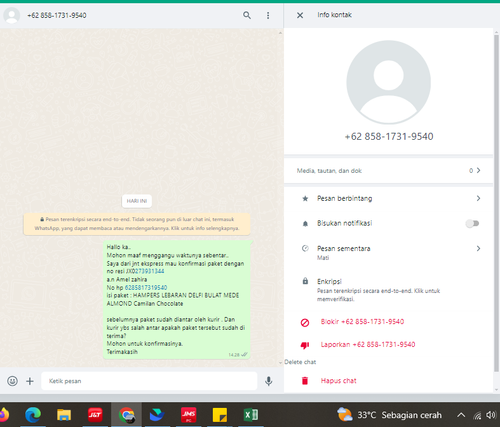Open the volume tray icon

coord(491,415)
